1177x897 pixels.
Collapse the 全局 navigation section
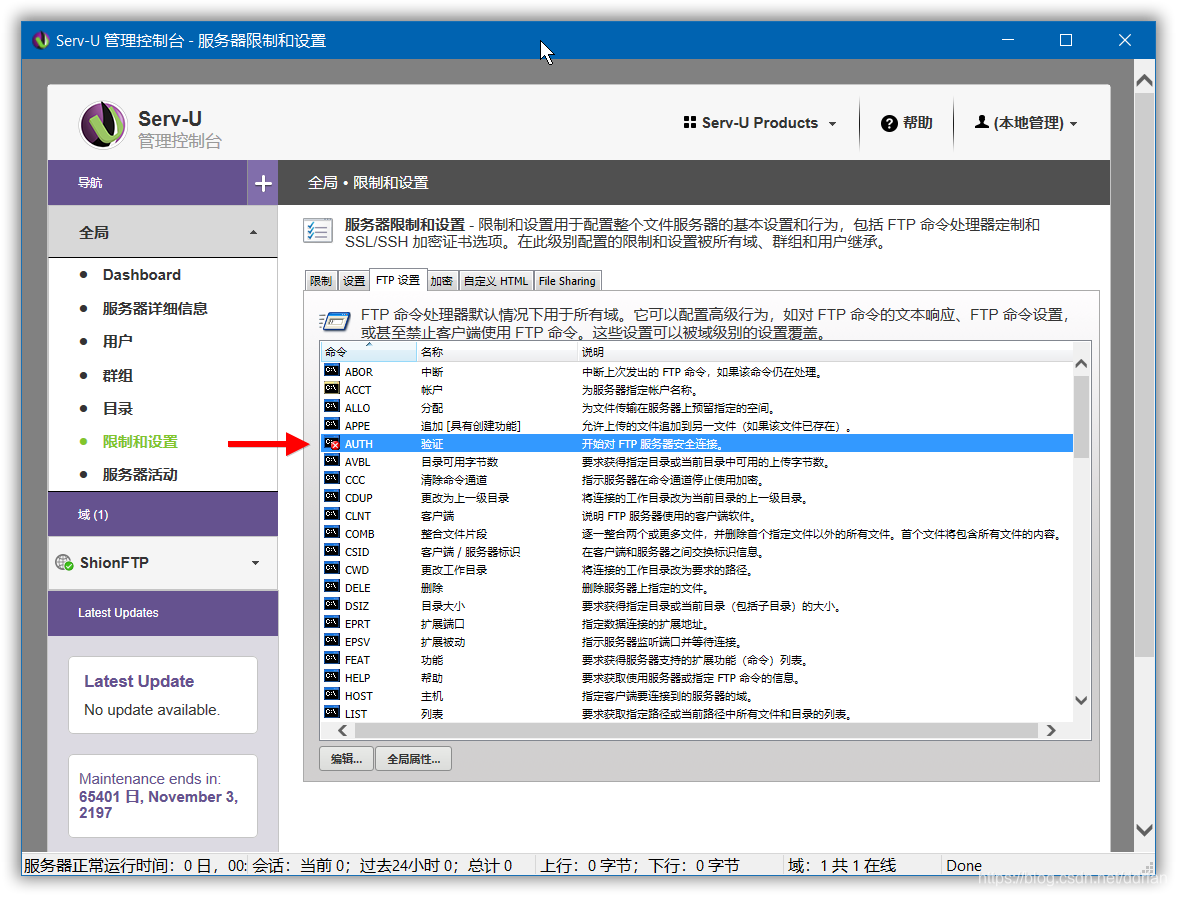[254, 233]
